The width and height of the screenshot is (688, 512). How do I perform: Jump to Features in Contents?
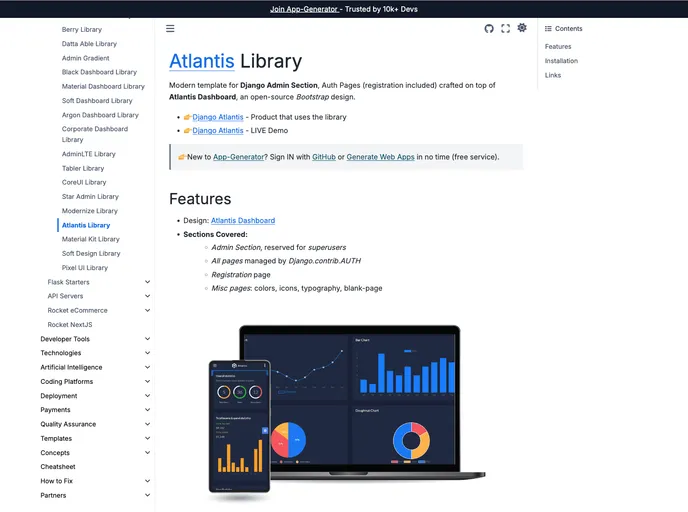click(558, 47)
